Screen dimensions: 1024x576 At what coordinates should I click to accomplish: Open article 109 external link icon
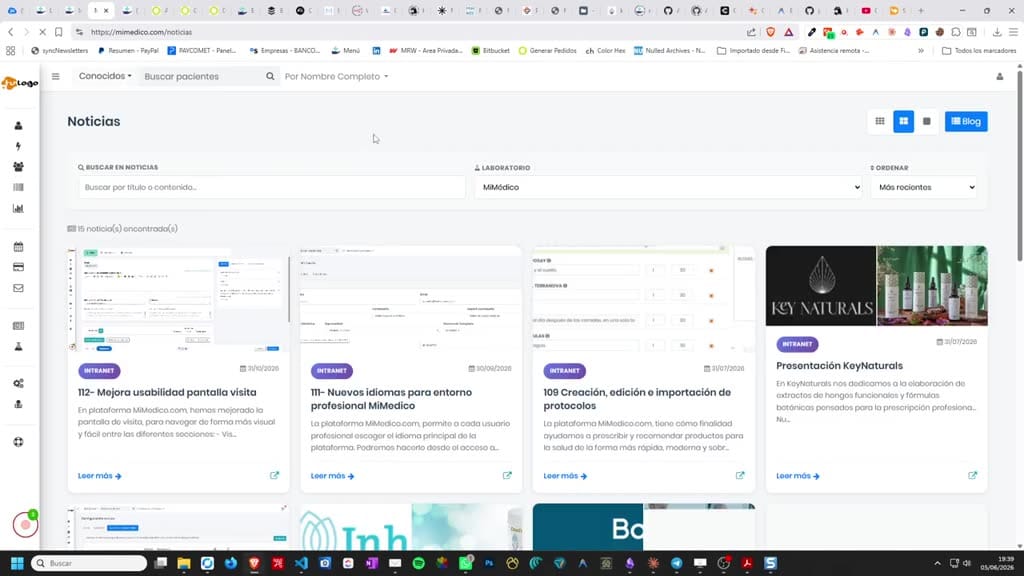[x=740, y=475]
